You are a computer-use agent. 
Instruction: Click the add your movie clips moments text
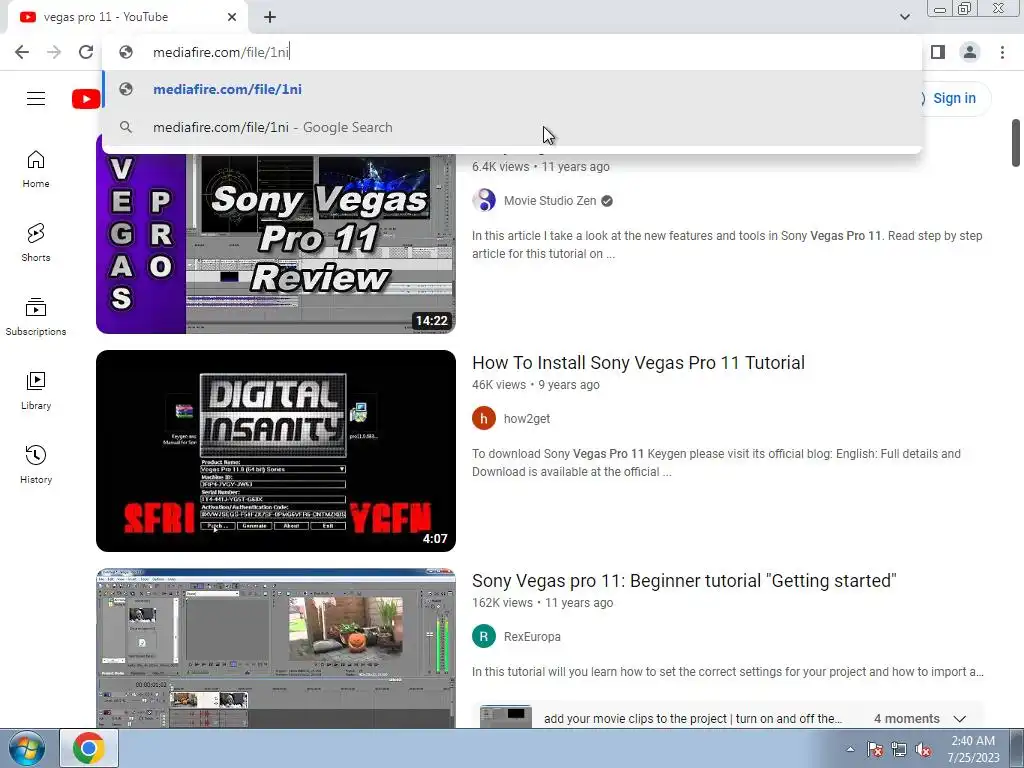click(x=692, y=719)
